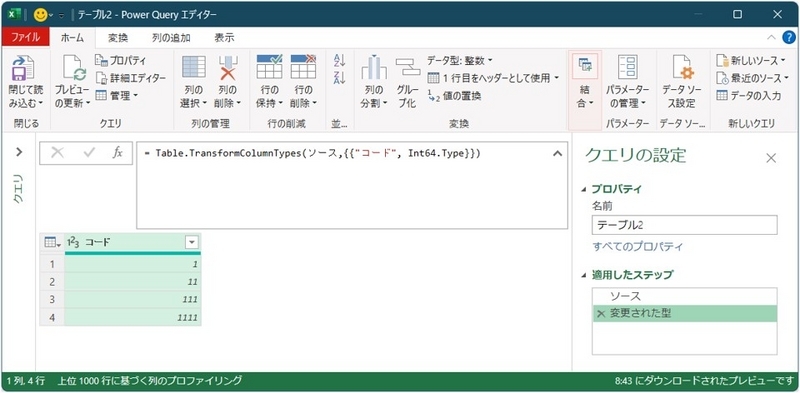Click the smiley feedback icon in the title bar
The height and width of the screenshot is (393, 800).
tap(40, 15)
